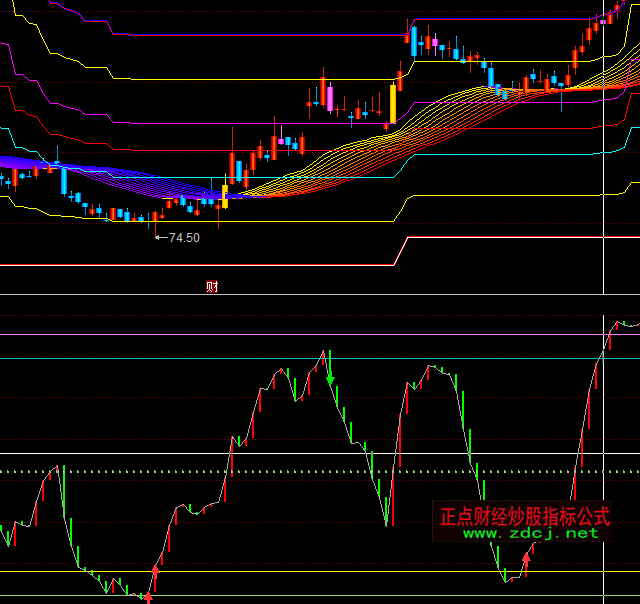The width and height of the screenshot is (640, 604).
Task: Open the www.zdcj.net website link
Action: (530, 533)
